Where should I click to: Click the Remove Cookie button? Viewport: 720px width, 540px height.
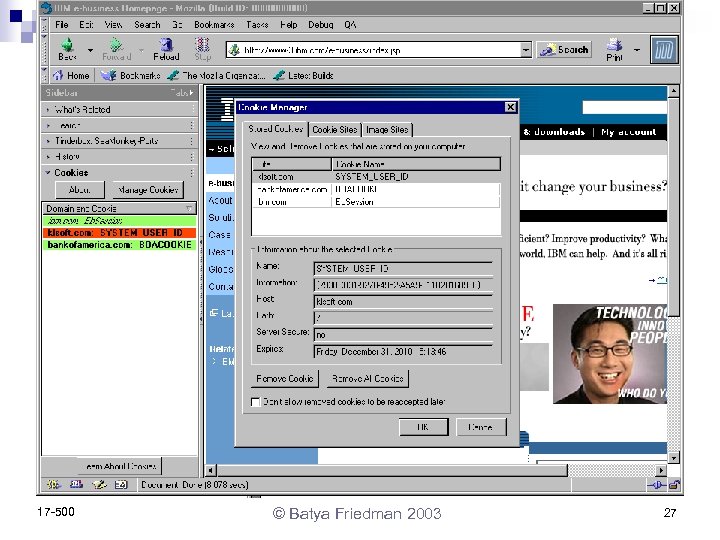tap(285, 378)
